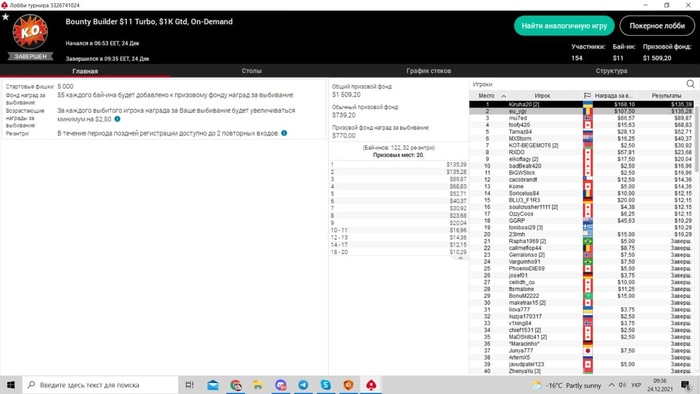Click 1st place payout $135,39 row
This screenshot has width=700, height=394.
click(399, 165)
